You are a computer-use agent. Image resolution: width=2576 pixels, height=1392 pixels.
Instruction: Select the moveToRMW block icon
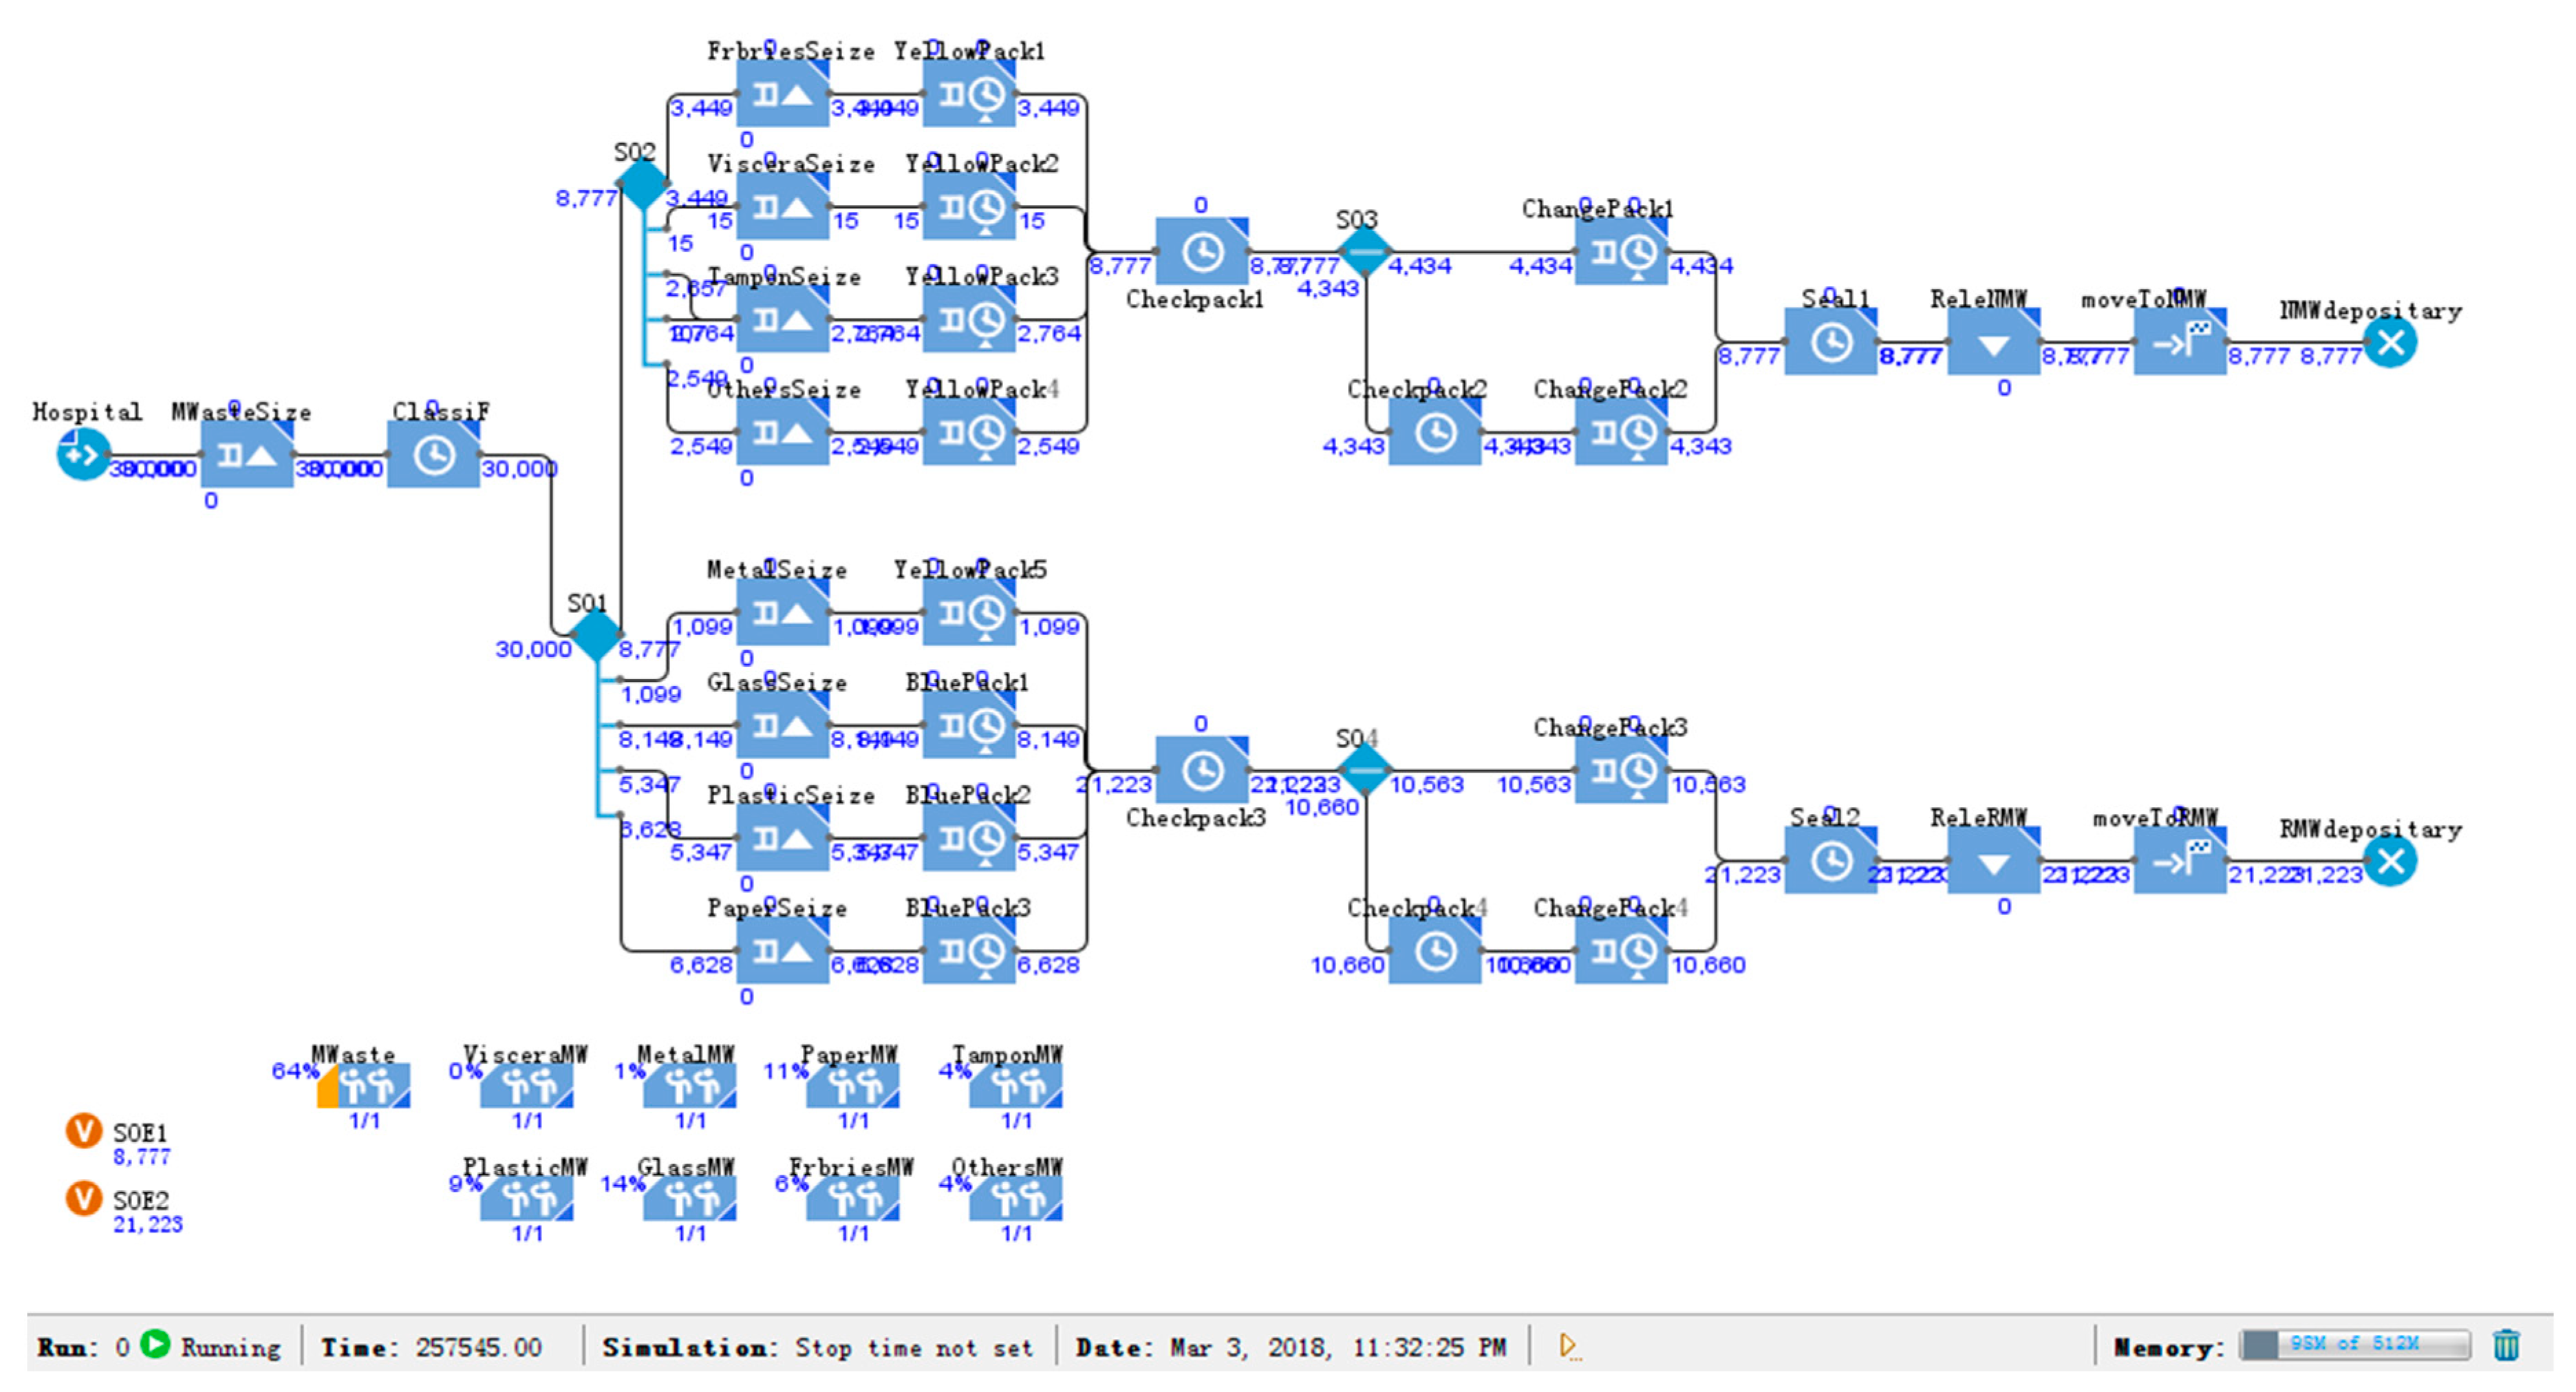point(2180,860)
